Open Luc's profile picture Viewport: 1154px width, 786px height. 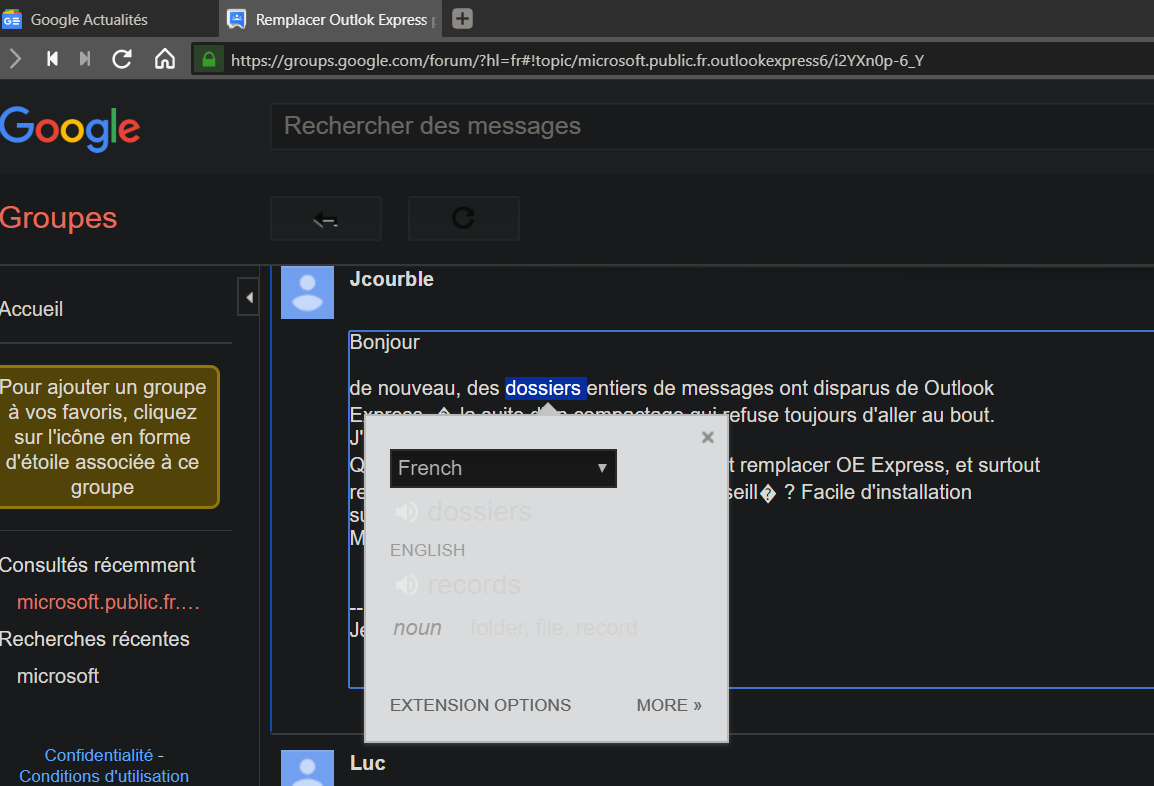(307, 768)
